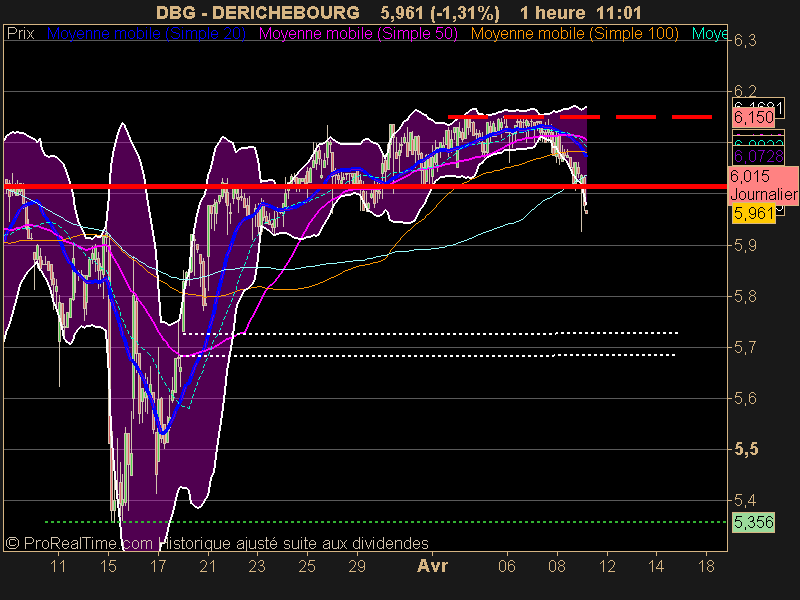Click the red 6,150 price label
The width and height of the screenshot is (800, 600).
[x=754, y=118]
